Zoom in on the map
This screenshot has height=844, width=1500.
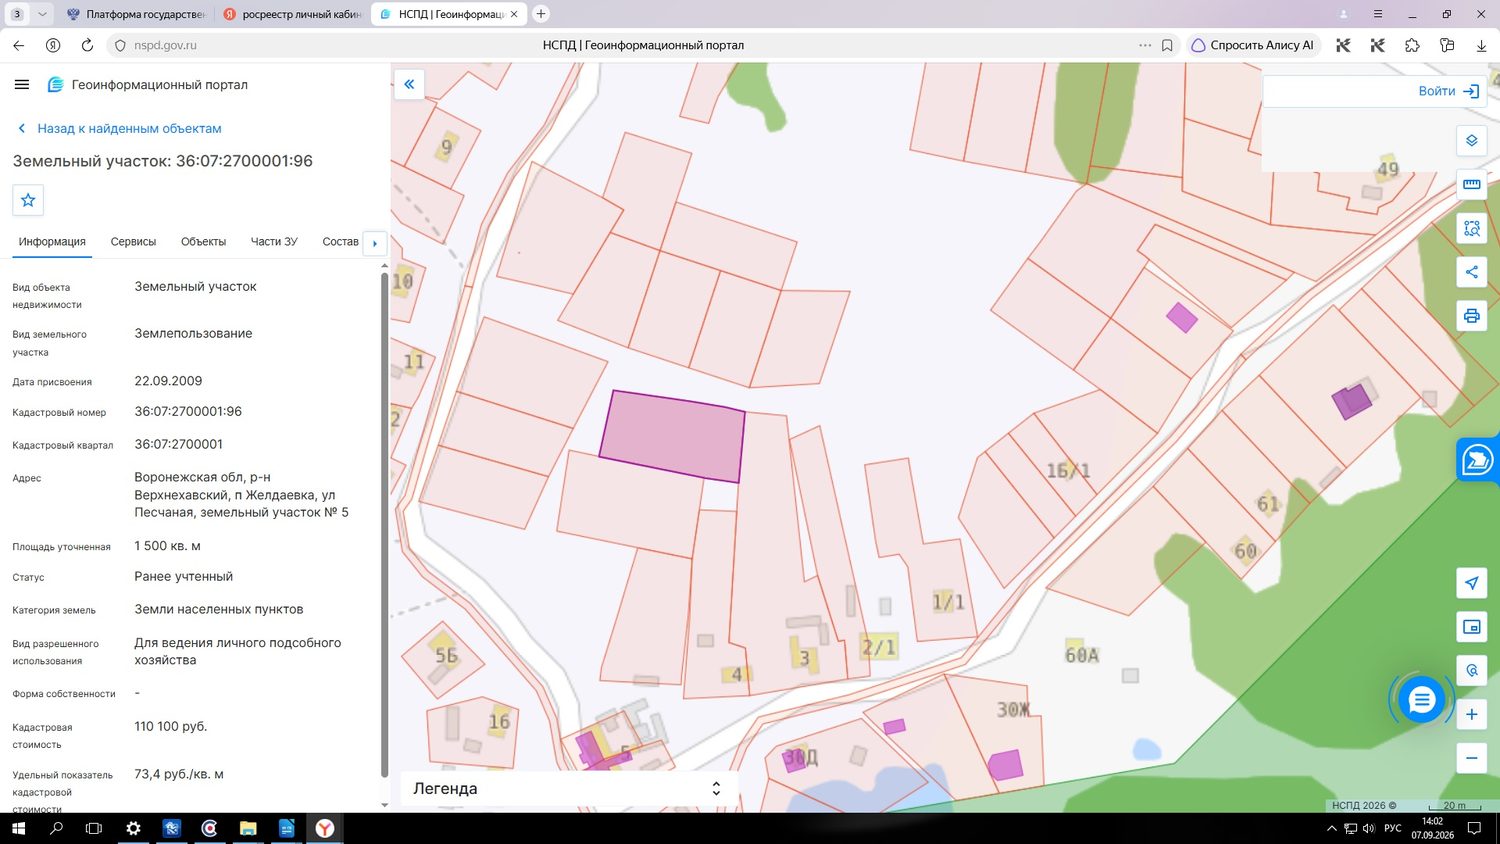1471,714
